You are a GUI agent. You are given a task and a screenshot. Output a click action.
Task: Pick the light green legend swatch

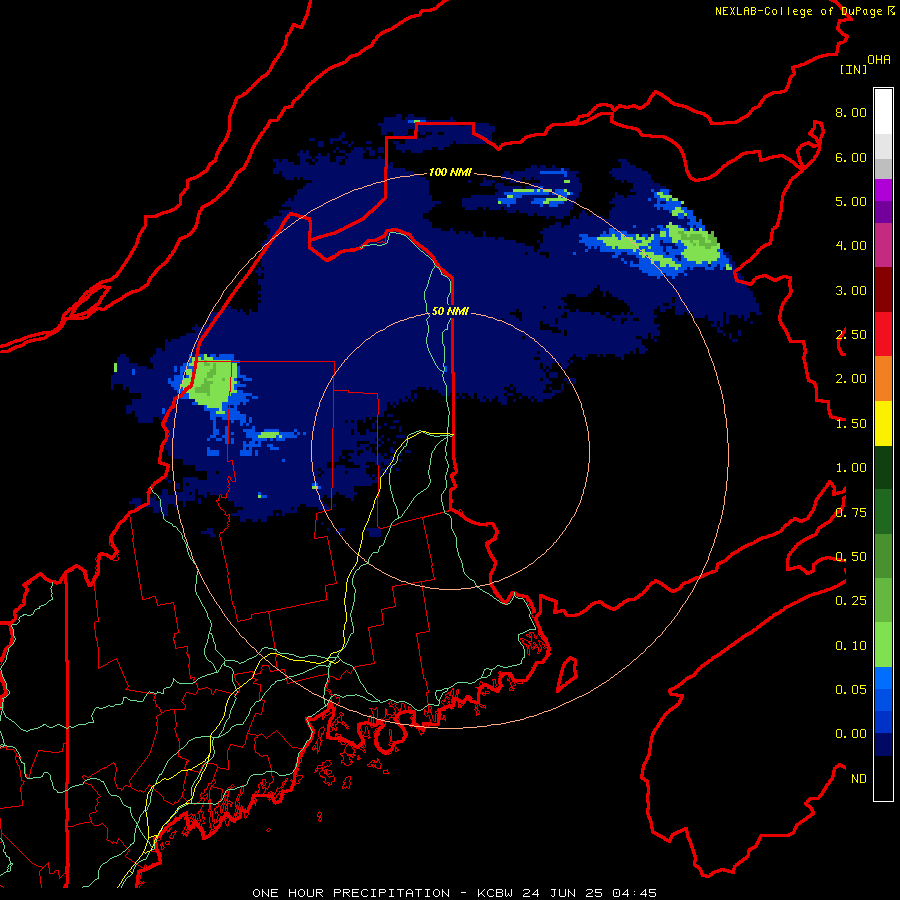click(883, 645)
